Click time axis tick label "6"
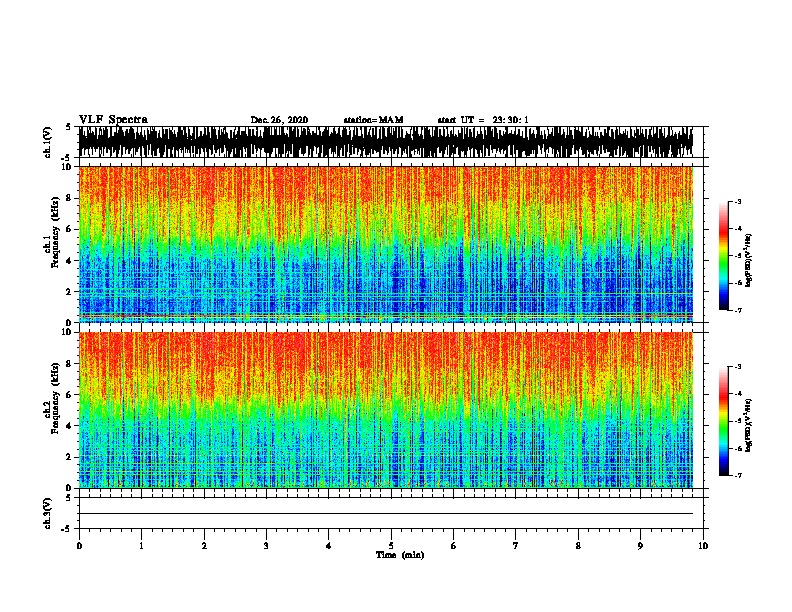Image resolution: width=792 pixels, height=612 pixels. tap(454, 546)
